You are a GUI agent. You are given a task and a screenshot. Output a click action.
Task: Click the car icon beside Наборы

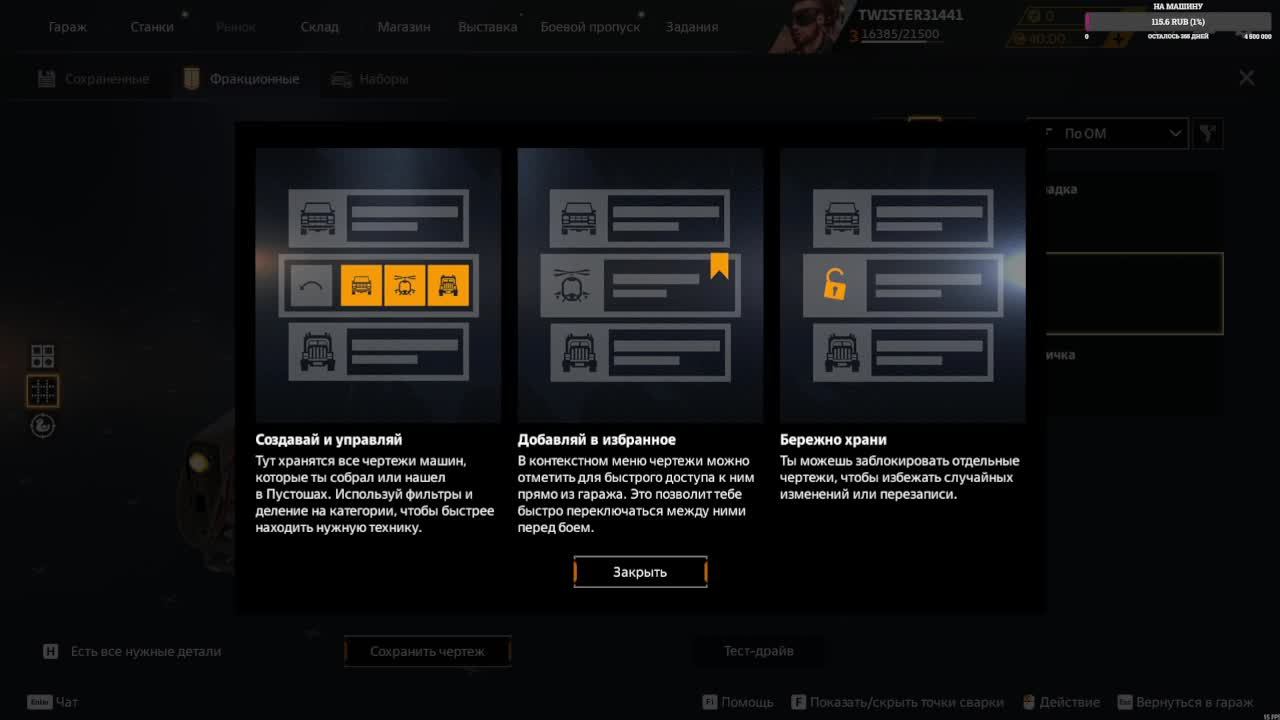click(x=341, y=79)
